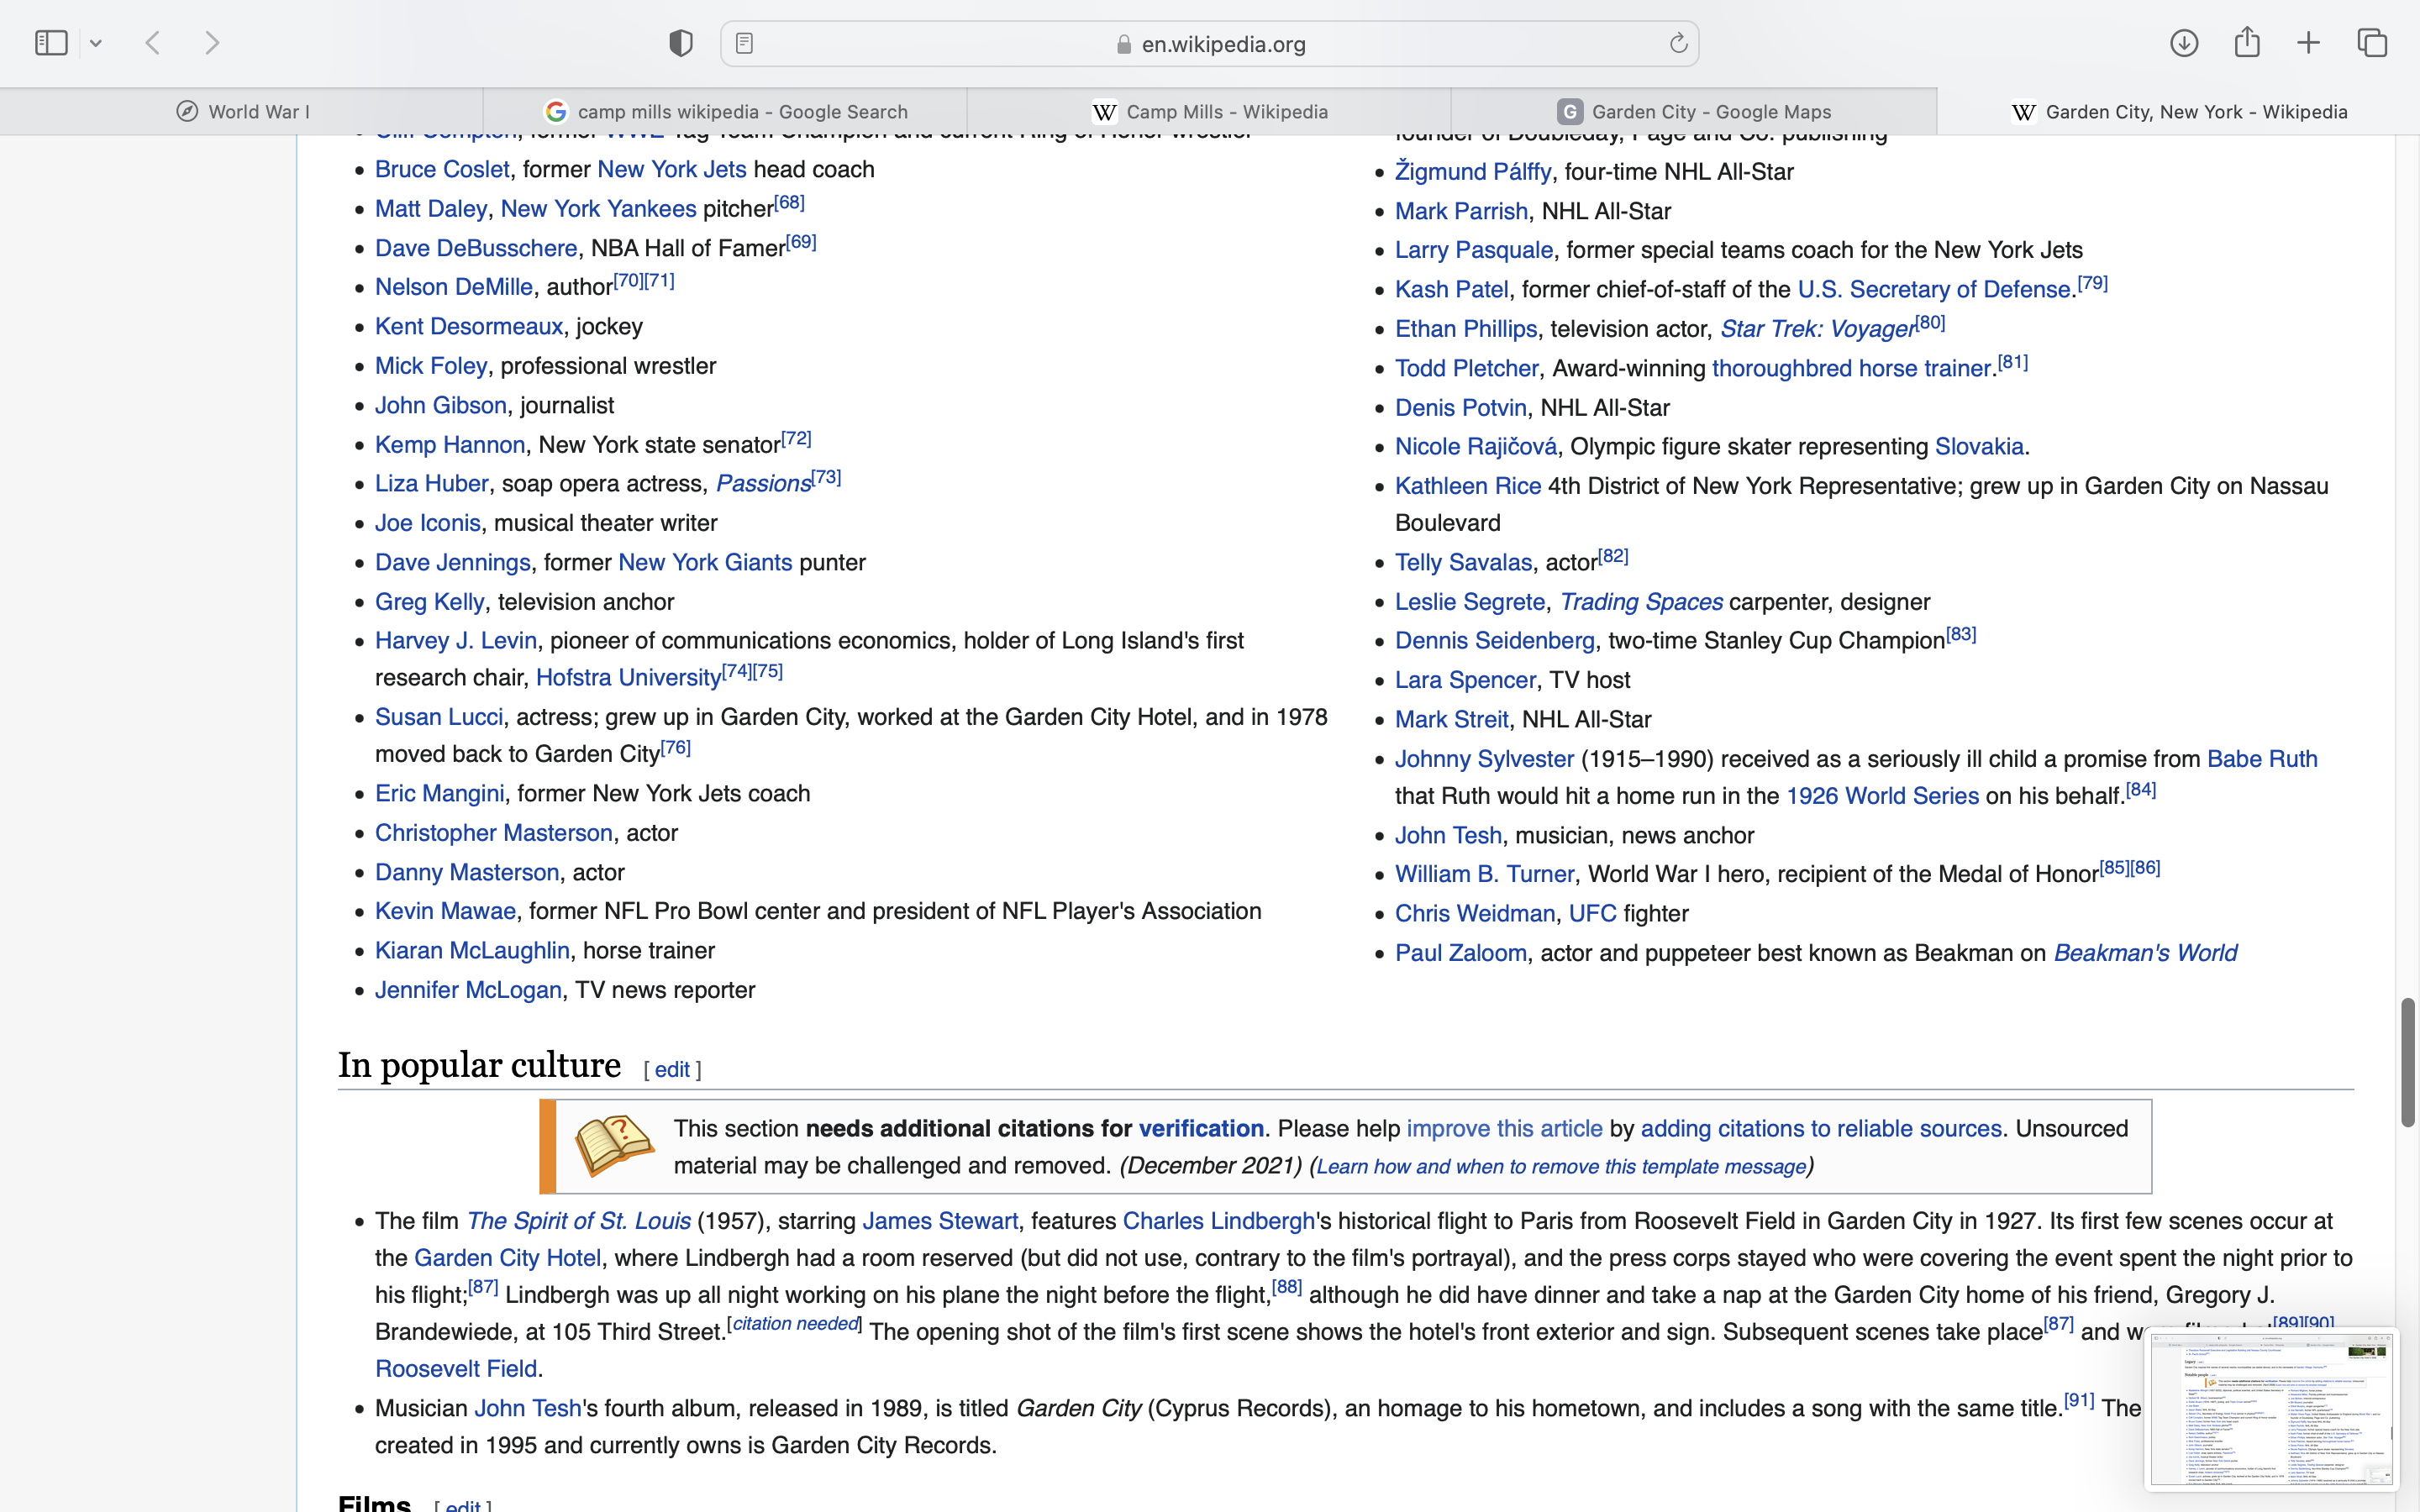Click edit link beside In popular culture
2420x1512 pixels.
point(672,1070)
